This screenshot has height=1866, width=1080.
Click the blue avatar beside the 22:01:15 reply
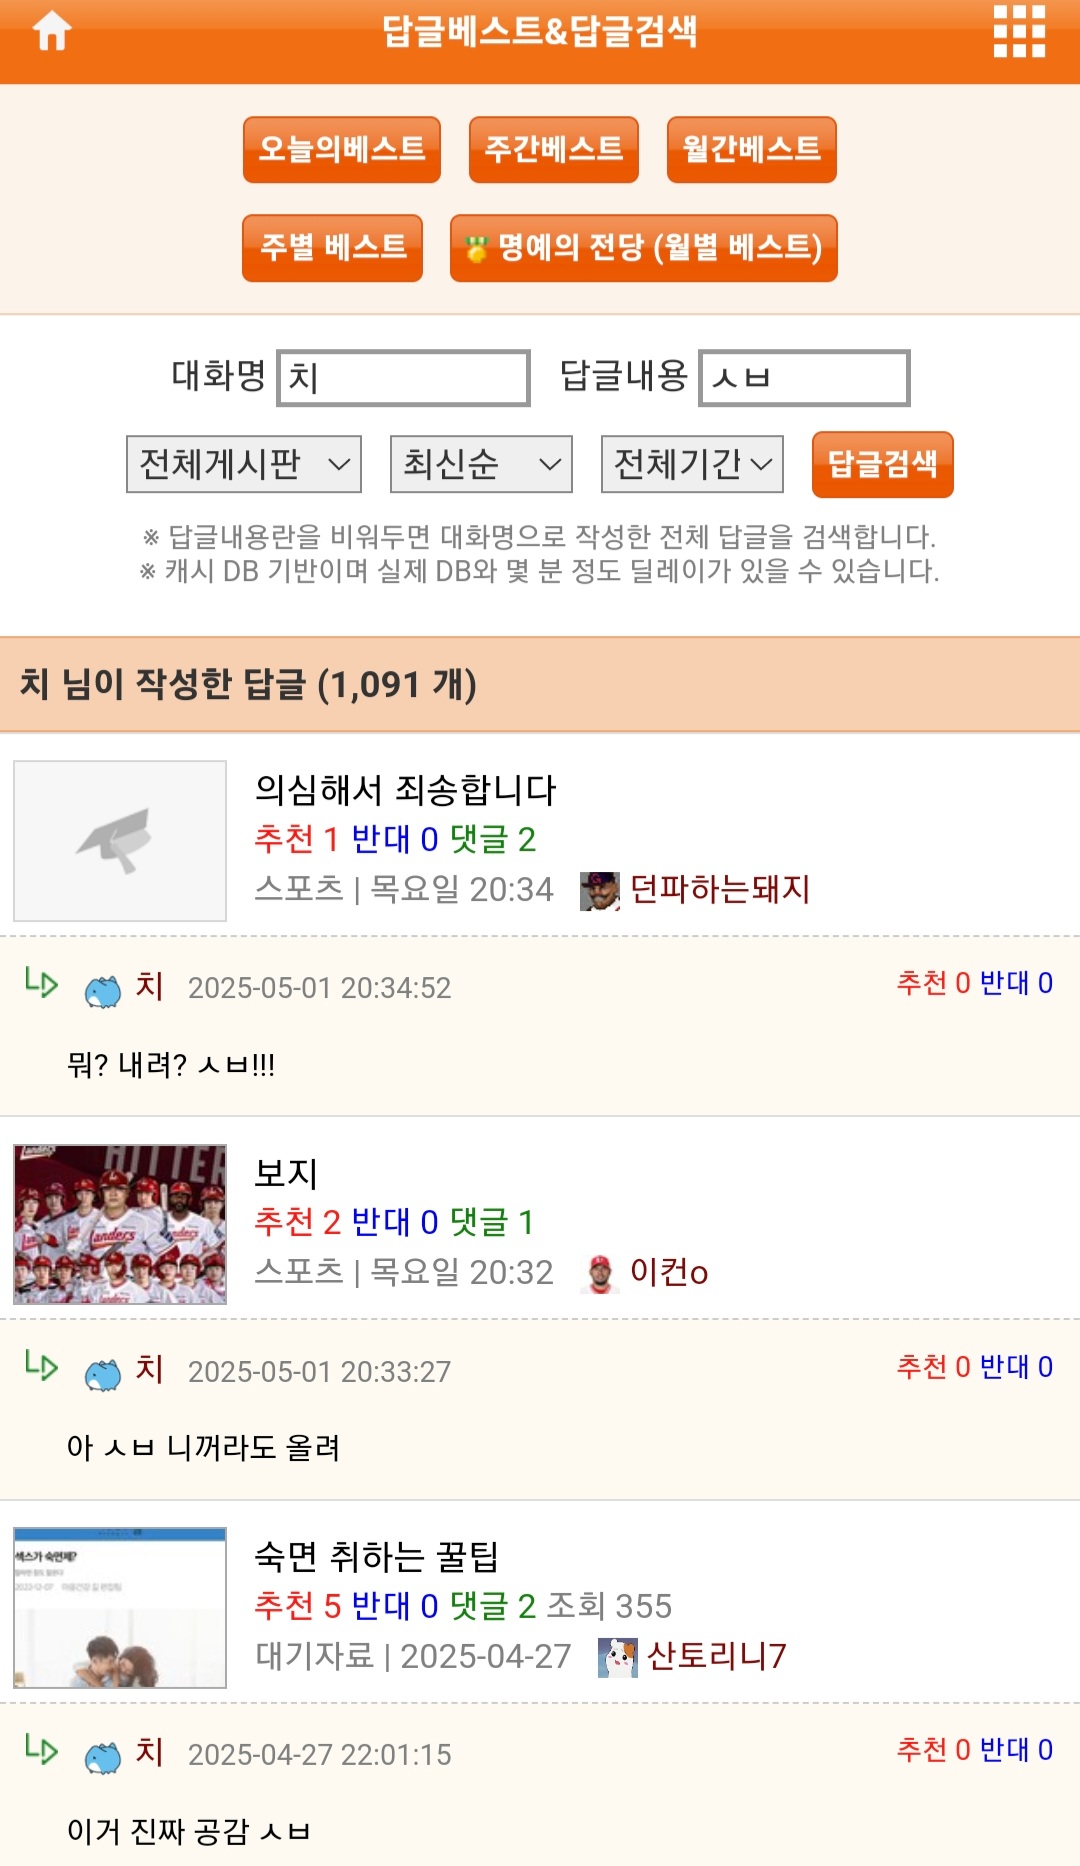click(103, 1757)
